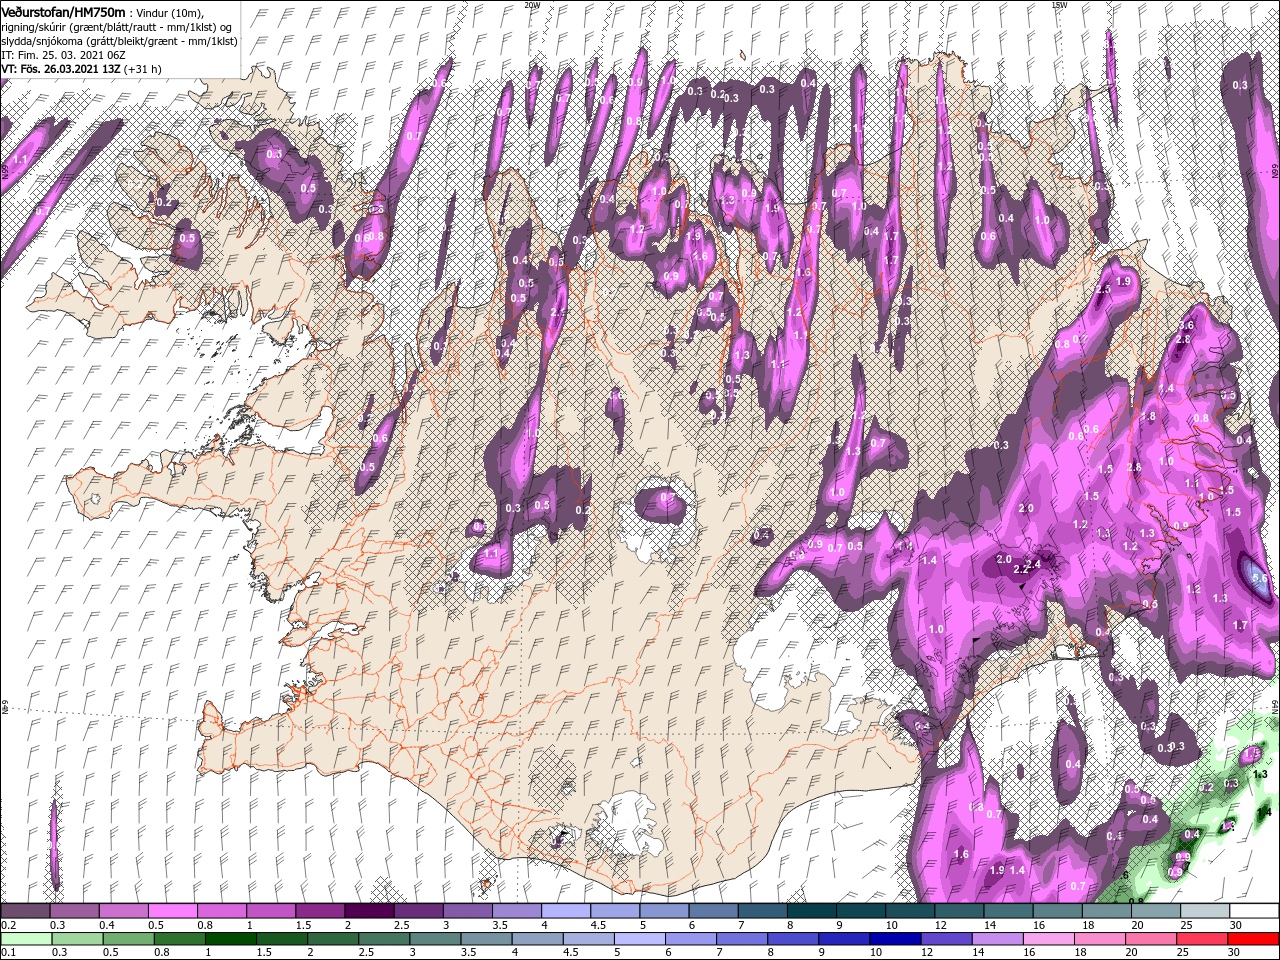1280x960 pixels.
Task: Pick the pink bottom legend swatch starting at 16
Action: (x=1047, y=938)
